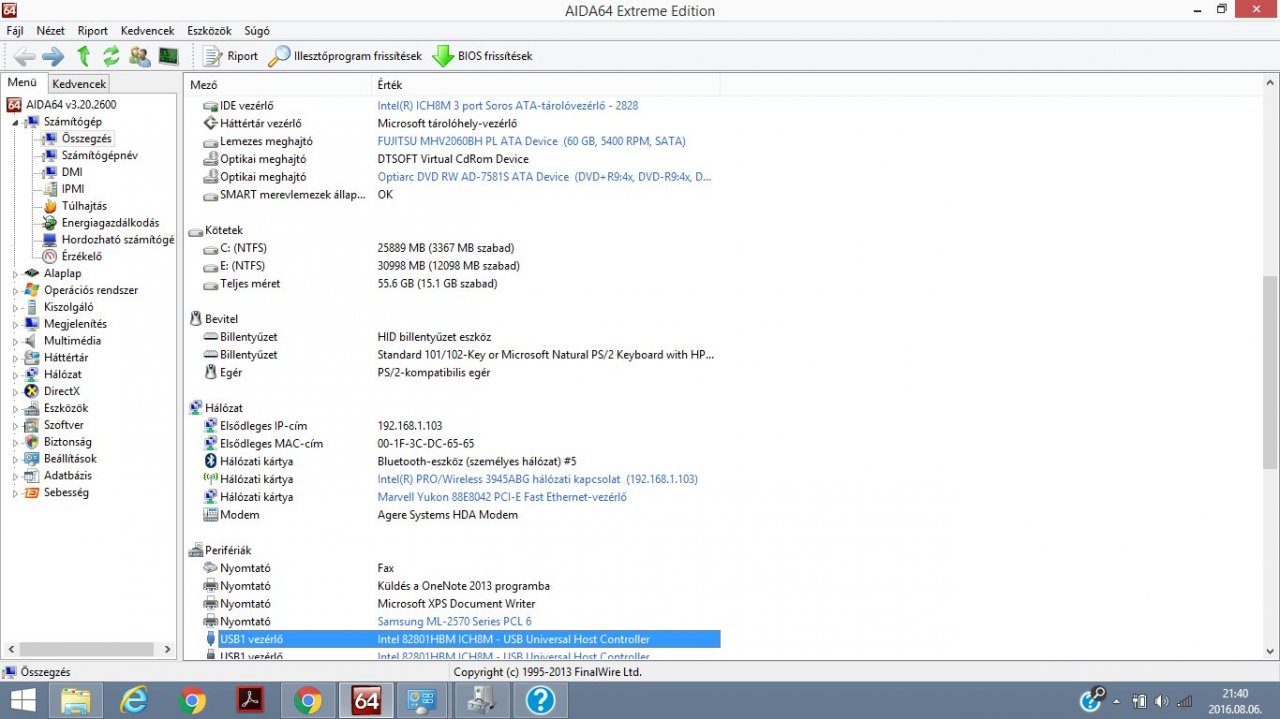Click the Sebesség tree icon
1280x719 pixels.
coord(32,493)
